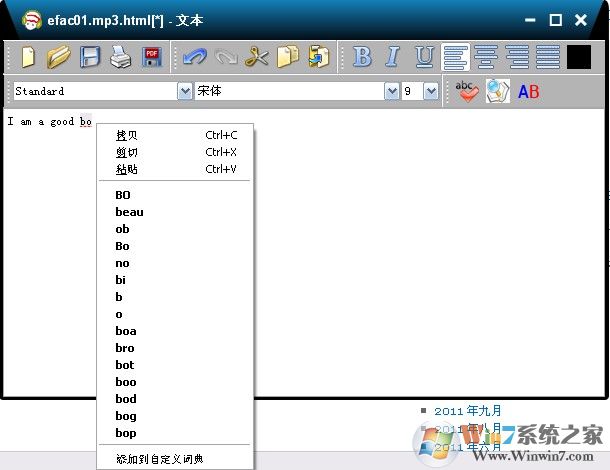This screenshot has width=610, height=470.
Task: Pick the "beau" spelling suggestion
Action: (x=129, y=212)
